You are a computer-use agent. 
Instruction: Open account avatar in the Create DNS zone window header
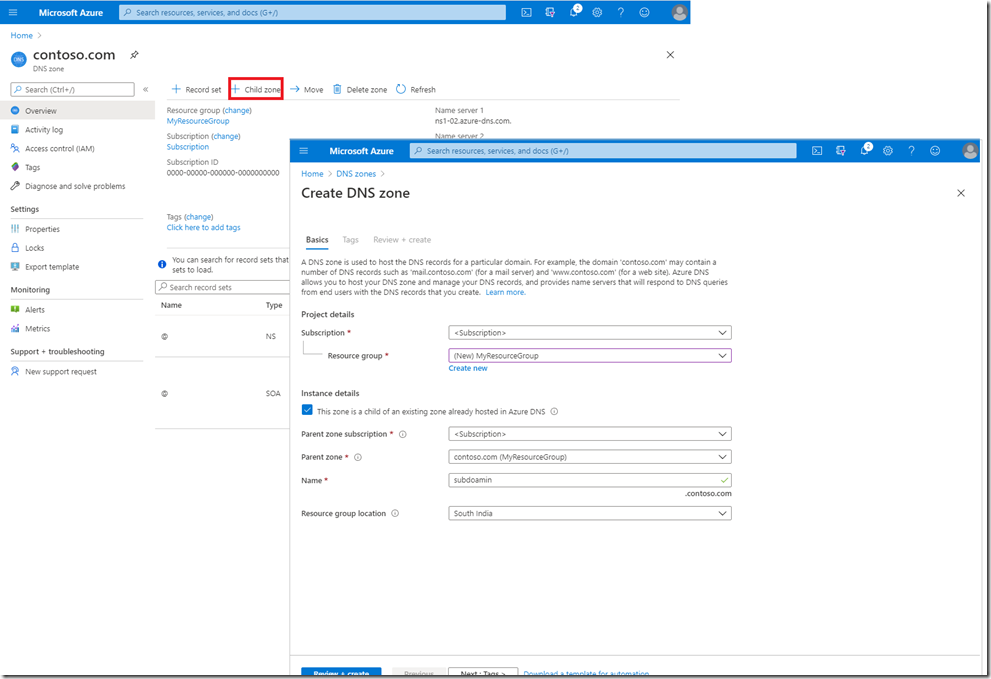tap(970, 150)
